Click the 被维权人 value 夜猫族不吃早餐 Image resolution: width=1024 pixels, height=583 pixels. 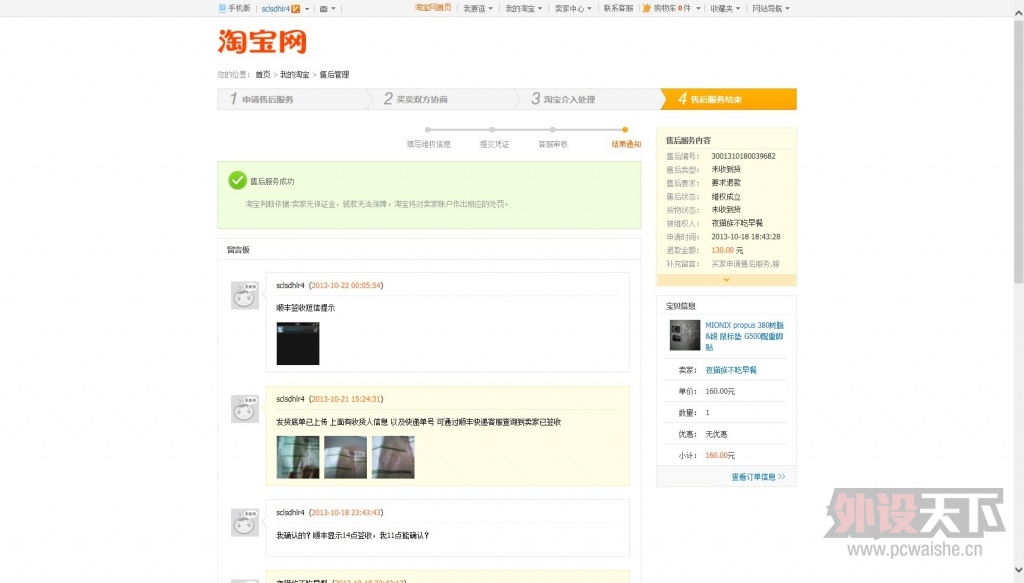point(737,223)
